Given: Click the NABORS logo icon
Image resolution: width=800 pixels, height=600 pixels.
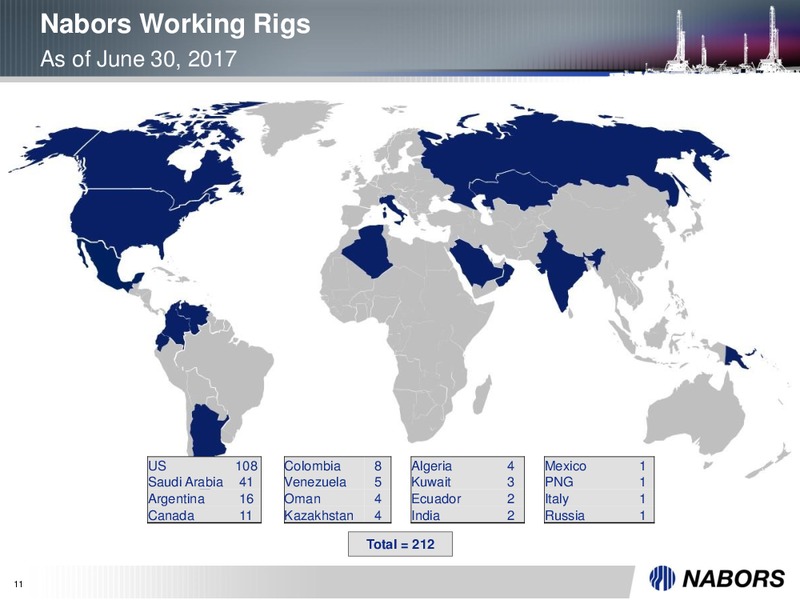Looking at the screenshot, I should click(662, 579).
